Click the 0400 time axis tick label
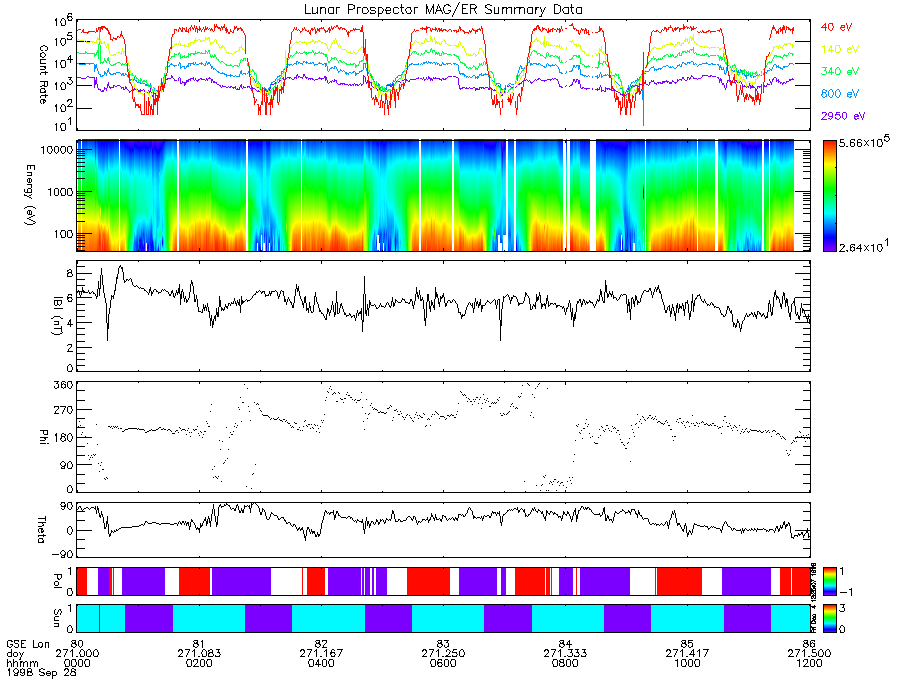 tap(321, 663)
